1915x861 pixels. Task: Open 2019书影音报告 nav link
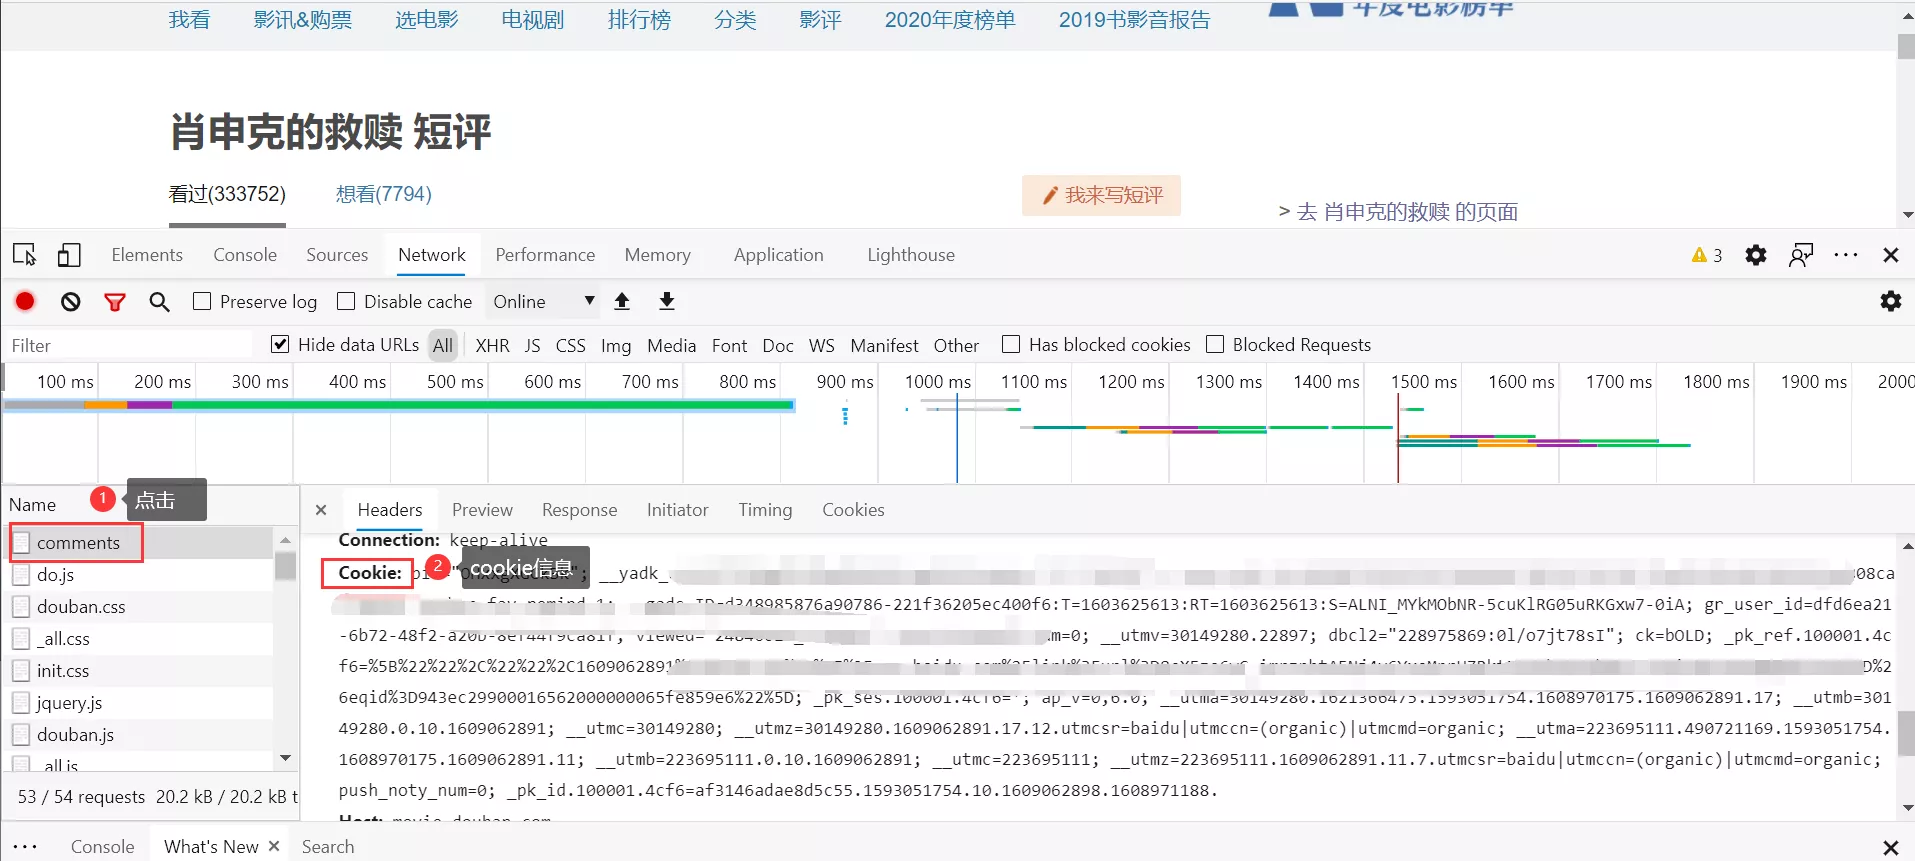coord(1134,20)
